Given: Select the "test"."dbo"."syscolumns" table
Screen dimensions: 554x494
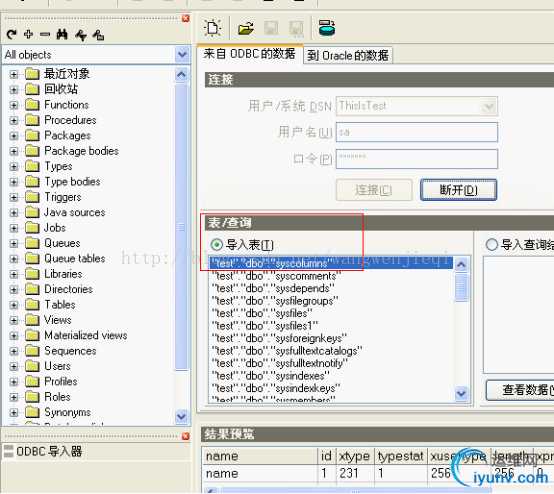Looking at the screenshot, I should click(x=331, y=264).
